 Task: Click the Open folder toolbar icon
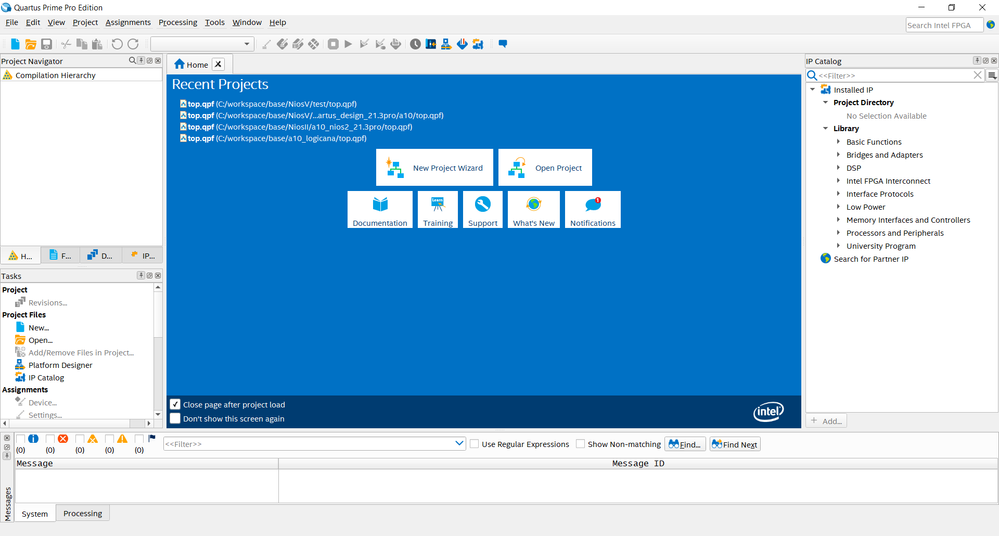(31, 44)
